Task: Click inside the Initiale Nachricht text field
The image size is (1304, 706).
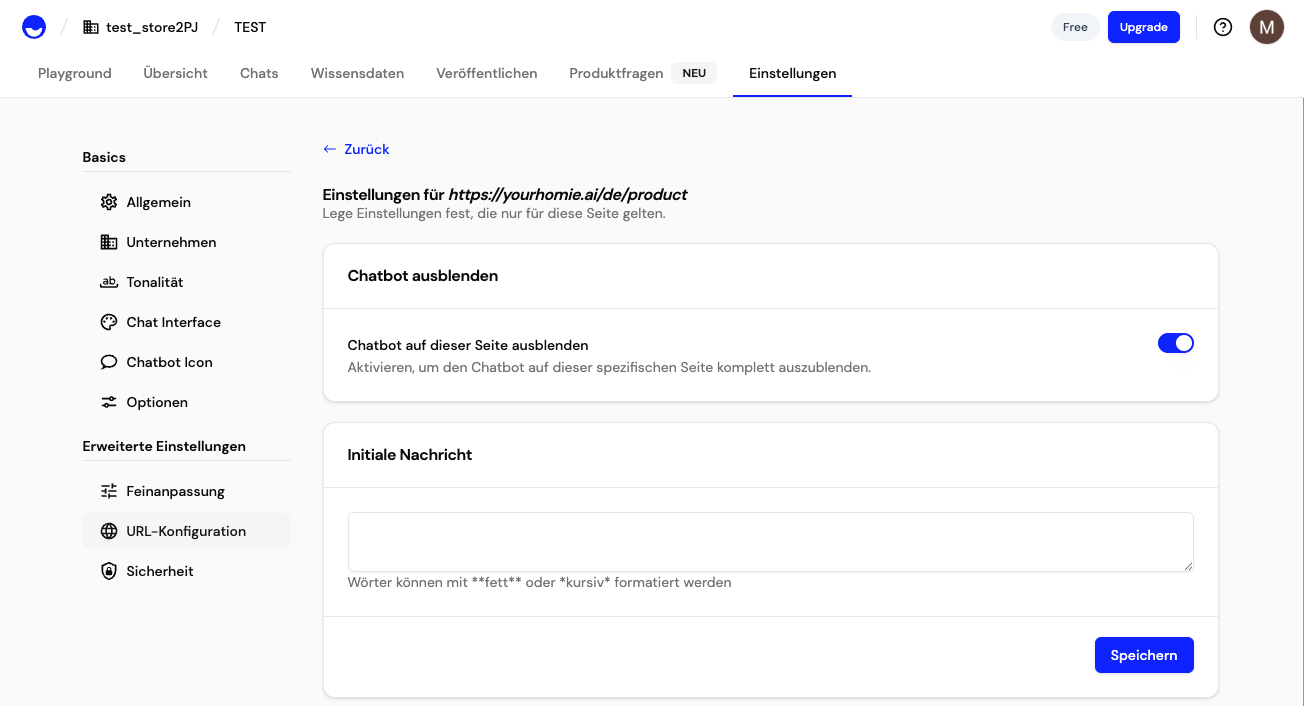Action: coord(770,541)
